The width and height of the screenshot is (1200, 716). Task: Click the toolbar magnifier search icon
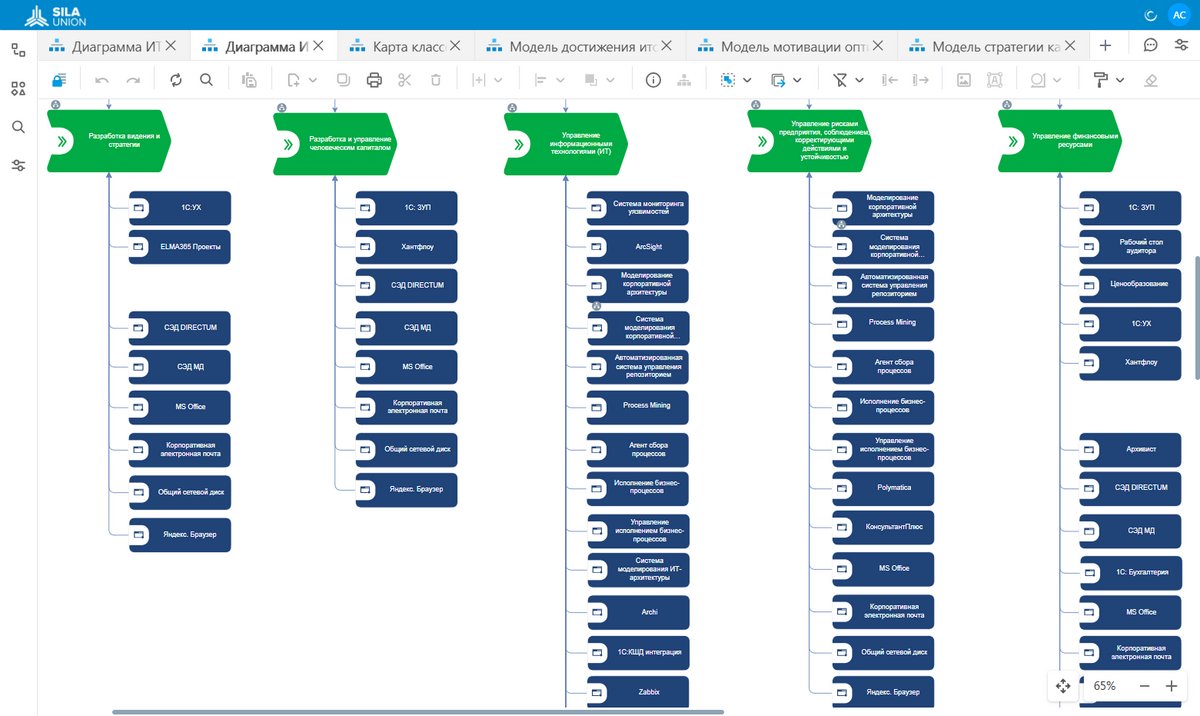pos(206,80)
